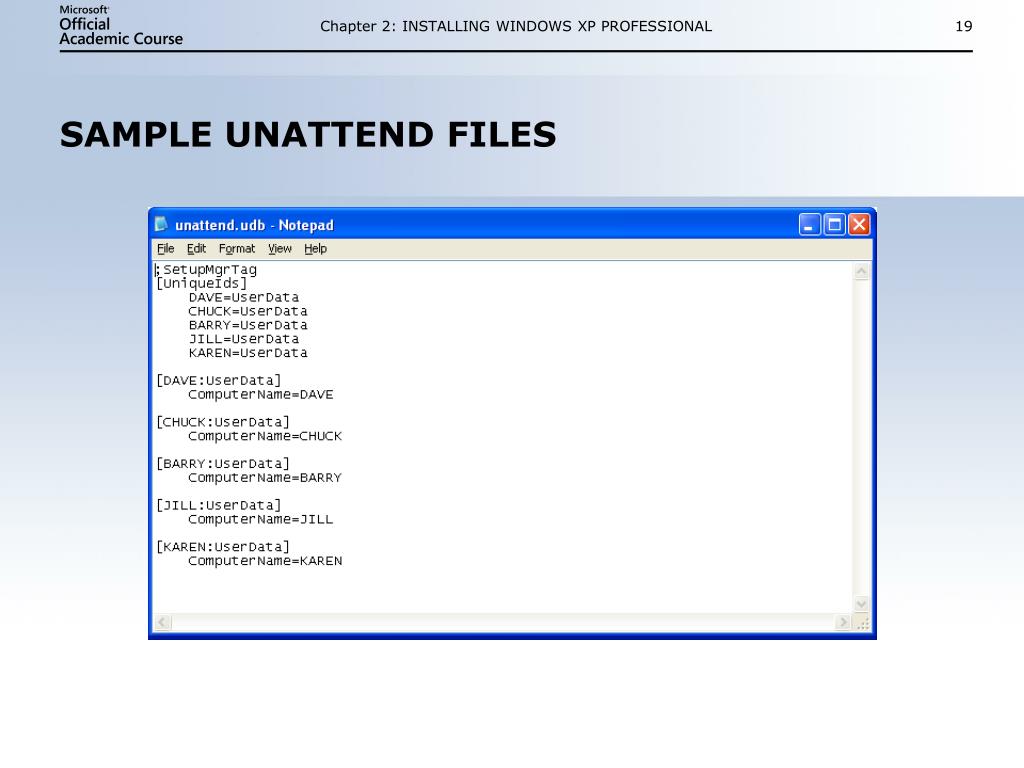Click the Notepad icon in title bar
Screen dimensions: 1024x768
pyautogui.click(x=161, y=225)
